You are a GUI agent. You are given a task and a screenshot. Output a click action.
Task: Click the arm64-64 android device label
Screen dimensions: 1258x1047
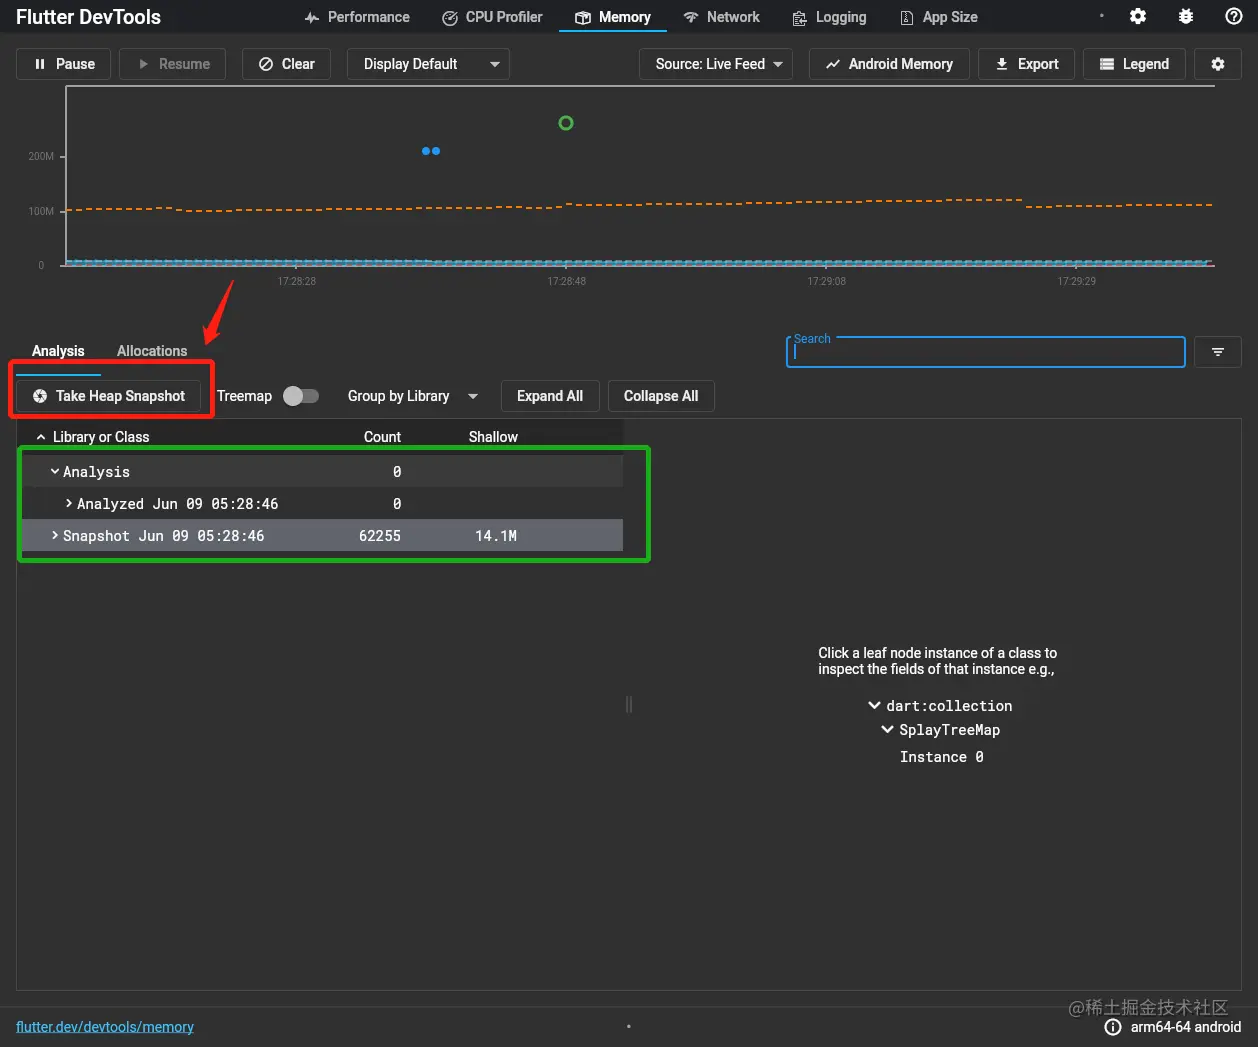(x=1186, y=1027)
